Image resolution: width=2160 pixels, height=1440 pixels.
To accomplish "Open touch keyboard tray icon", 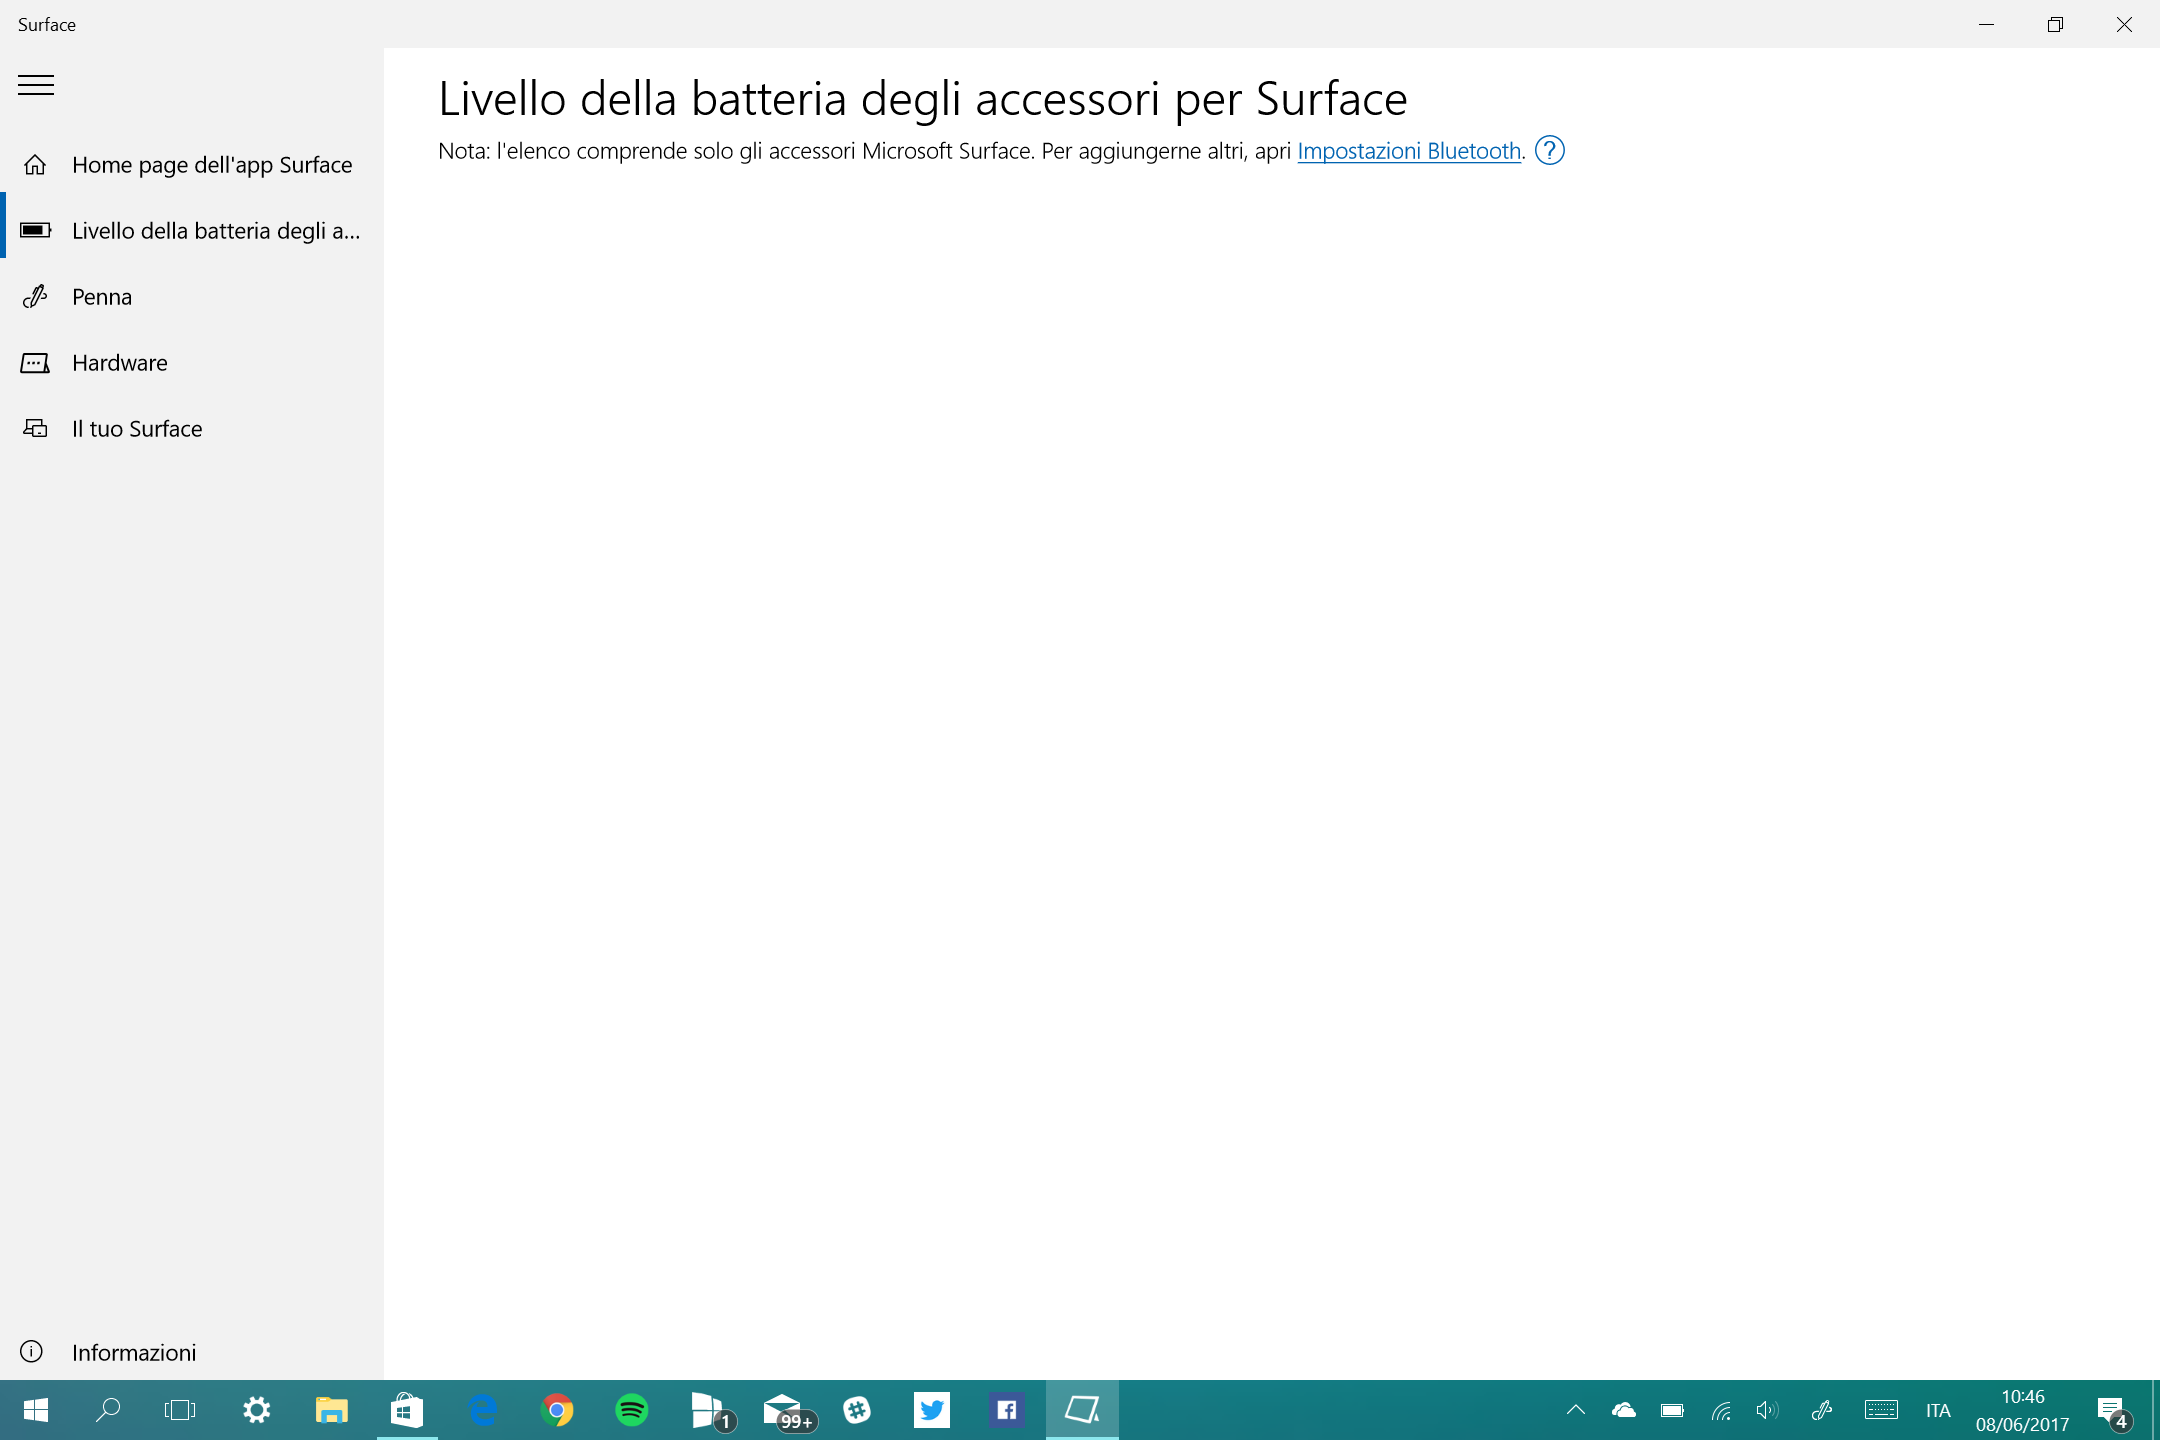I will point(1881,1410).
